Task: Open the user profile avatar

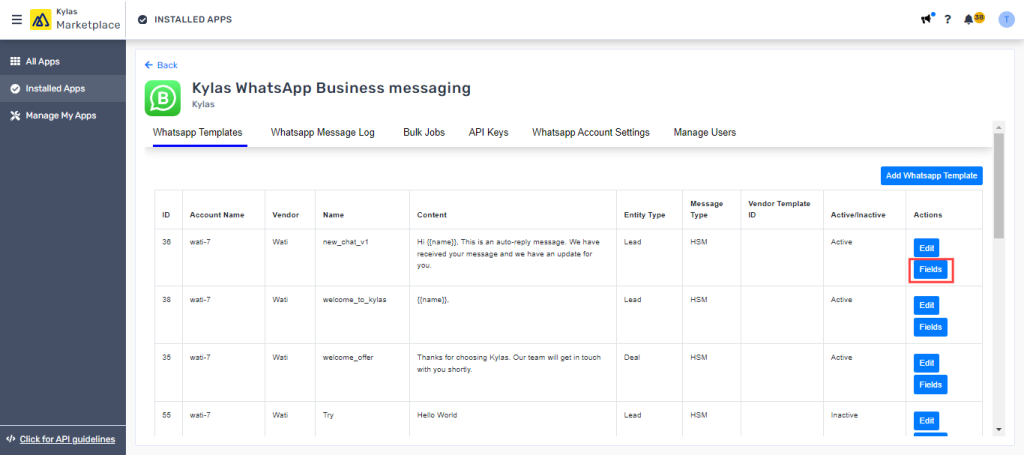Action: 1006,20
